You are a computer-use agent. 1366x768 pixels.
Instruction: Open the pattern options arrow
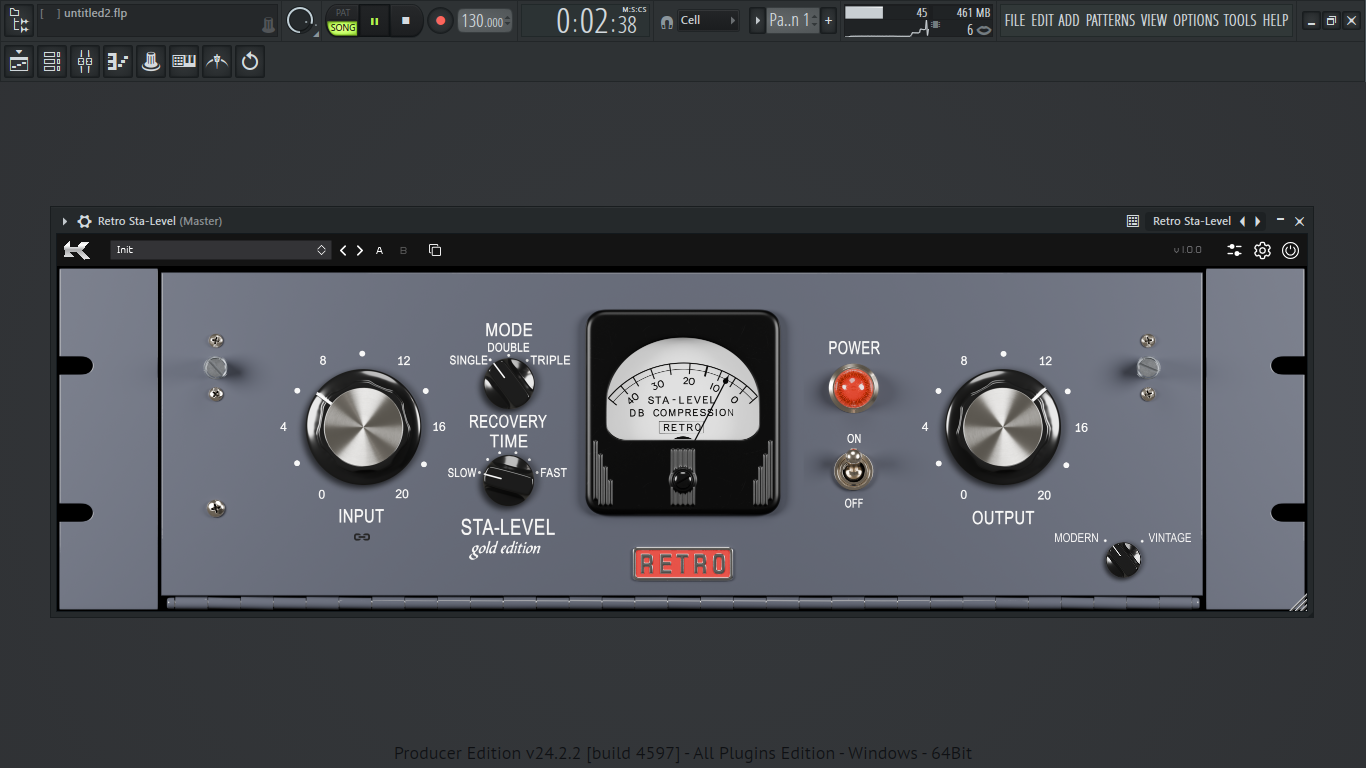click(x=757, y=20)
